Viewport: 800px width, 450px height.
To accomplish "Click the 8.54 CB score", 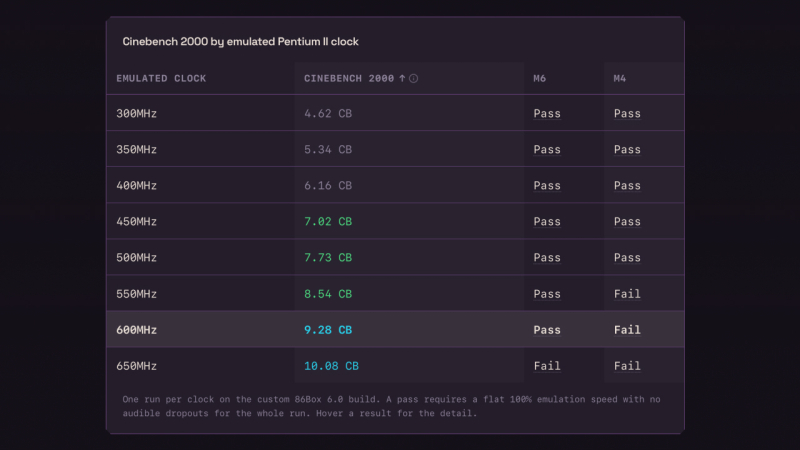I will pyautogui.click(x=328, y=294).
